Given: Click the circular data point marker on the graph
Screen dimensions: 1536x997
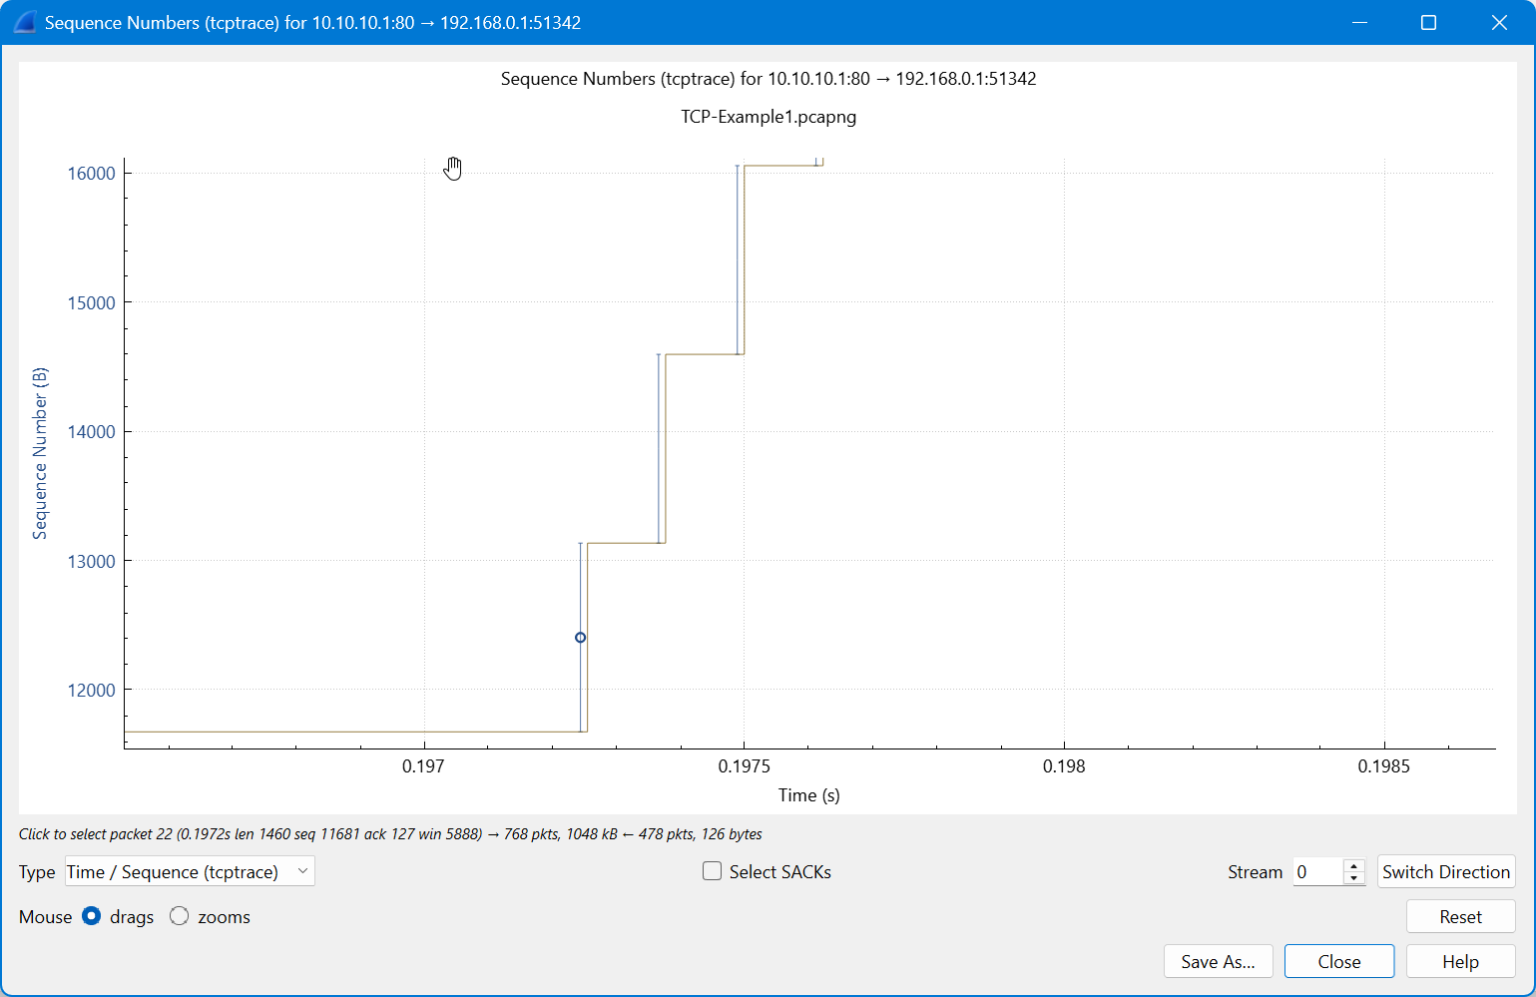Looking at the screenshot, I should (x=580, y=636).
